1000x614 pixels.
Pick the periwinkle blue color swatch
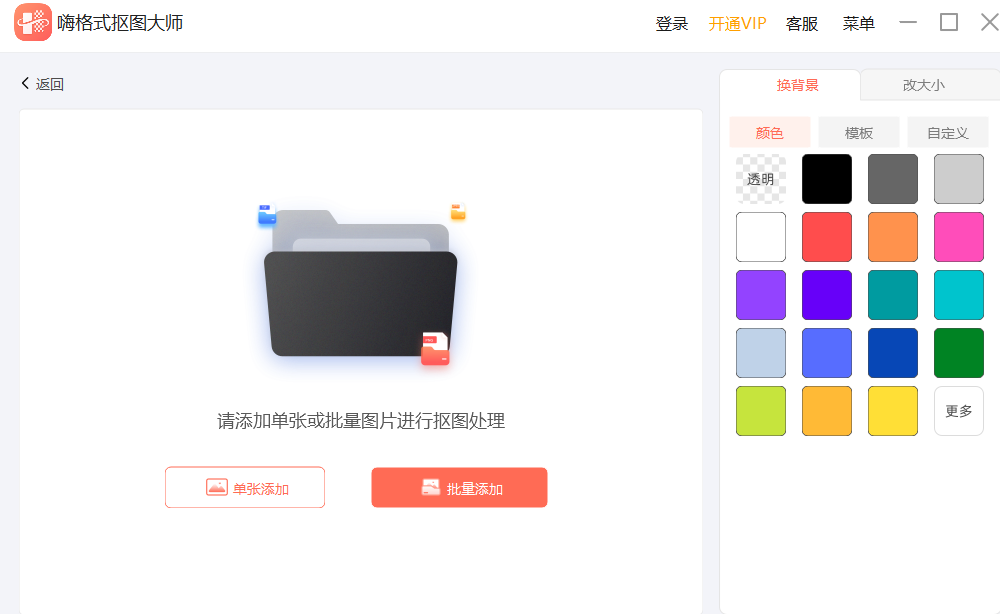(827, 353)
